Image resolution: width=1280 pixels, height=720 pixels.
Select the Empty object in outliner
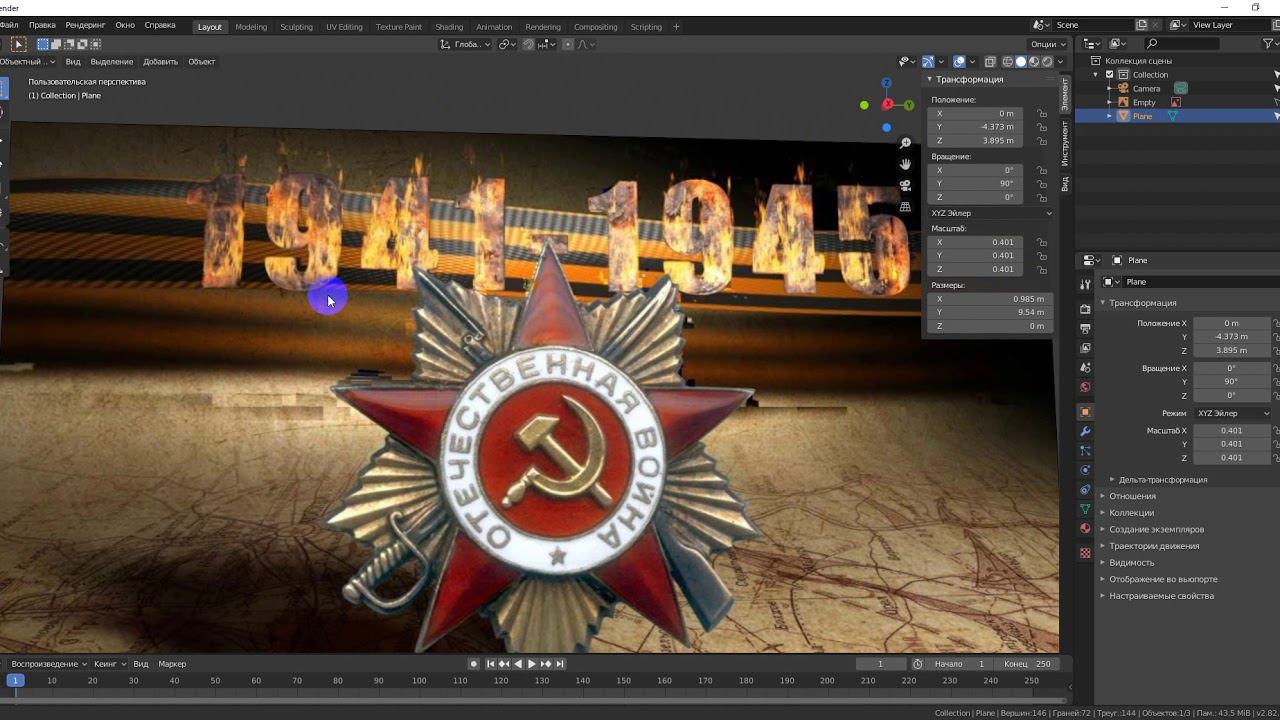pyautogui.click(x=1144, y=102)
